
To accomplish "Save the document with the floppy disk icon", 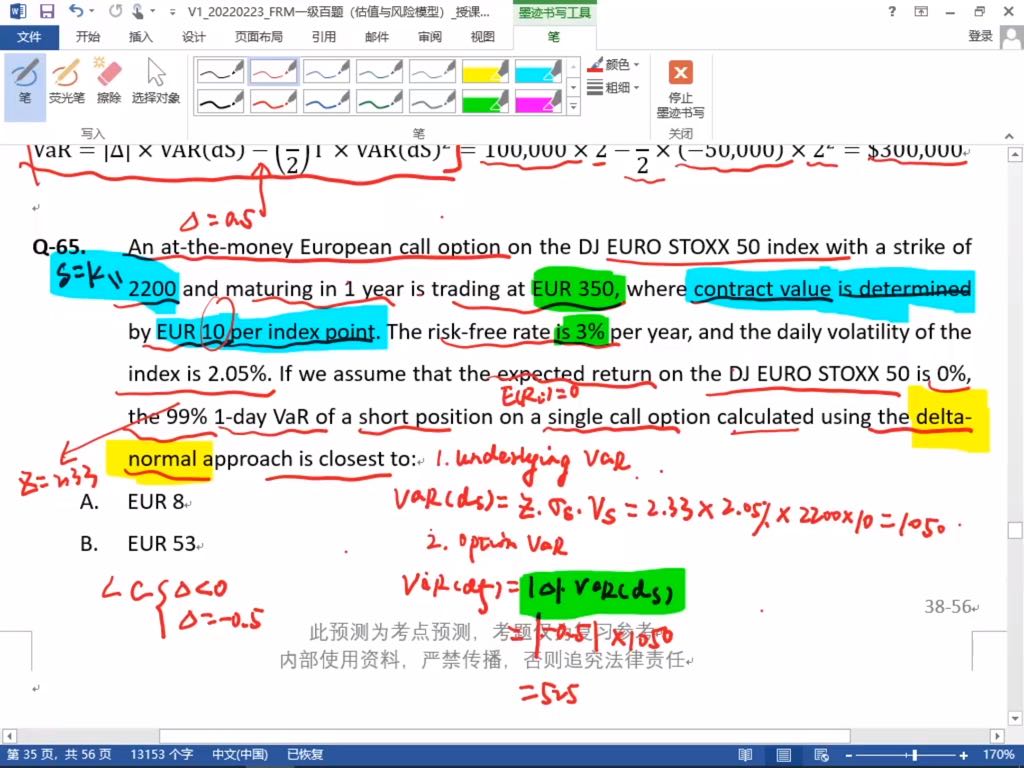I will (47, 12).
